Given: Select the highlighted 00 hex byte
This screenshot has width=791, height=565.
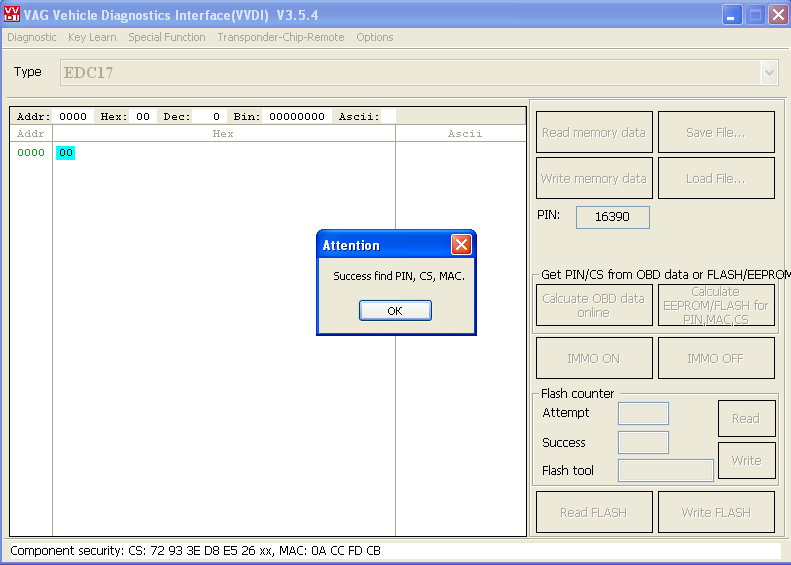Looking at the screenshot, I should pyautogui.click(x=66, y=152).
